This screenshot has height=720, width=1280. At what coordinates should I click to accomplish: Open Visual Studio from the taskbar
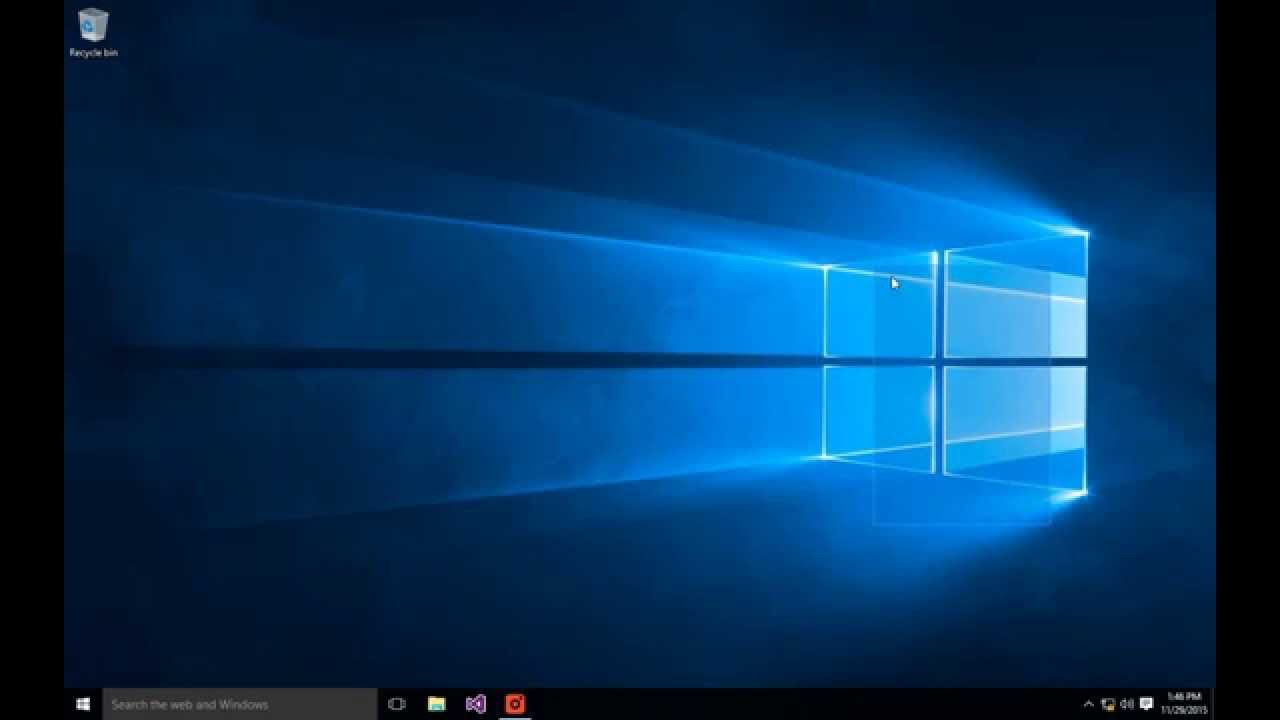tap(476, 704)
